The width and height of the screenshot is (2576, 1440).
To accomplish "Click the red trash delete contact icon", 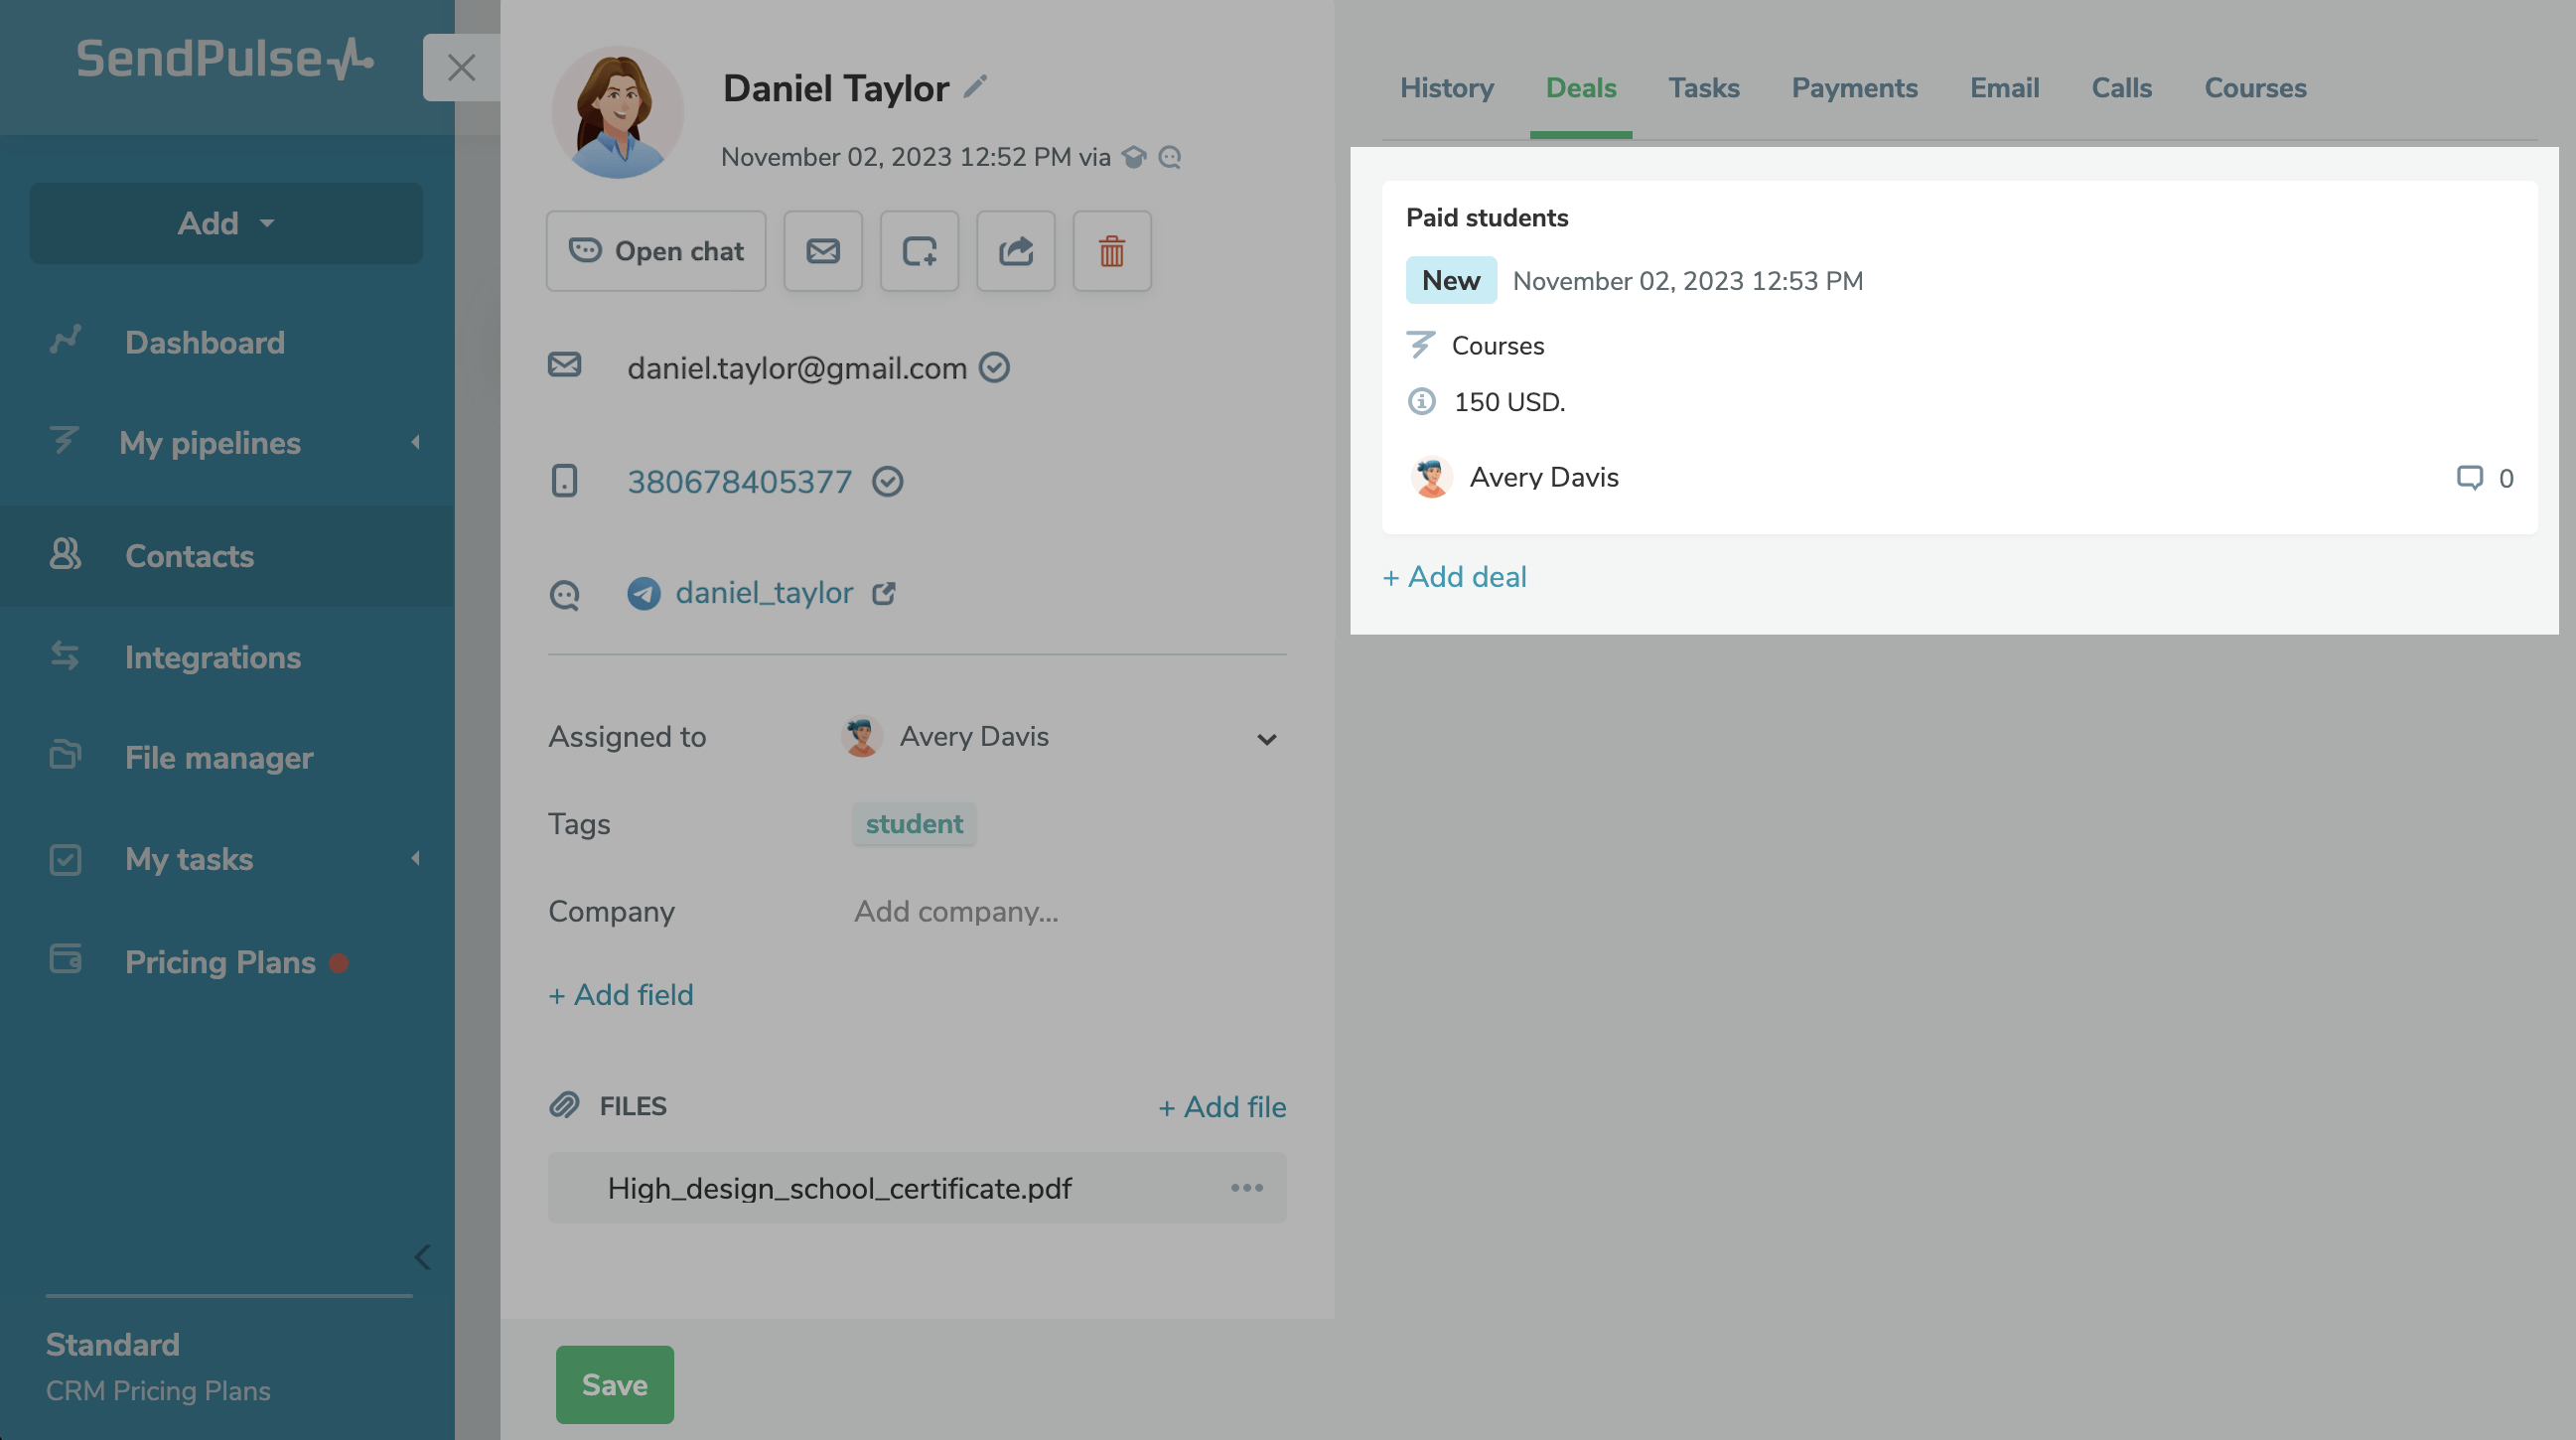I will coord(1111,251).
